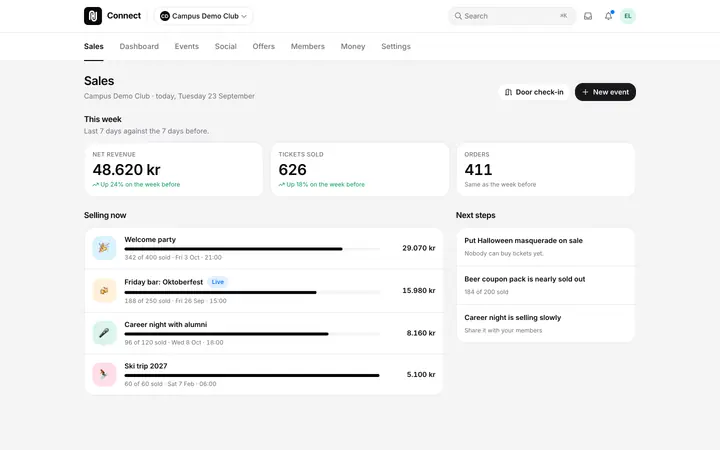
Task: Open Career night is selling slowly step
Action: [x=546, y=324]
